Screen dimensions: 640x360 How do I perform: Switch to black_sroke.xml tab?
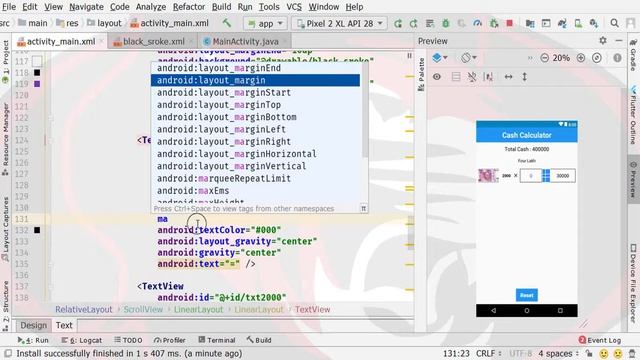click(x=153, y=41)
